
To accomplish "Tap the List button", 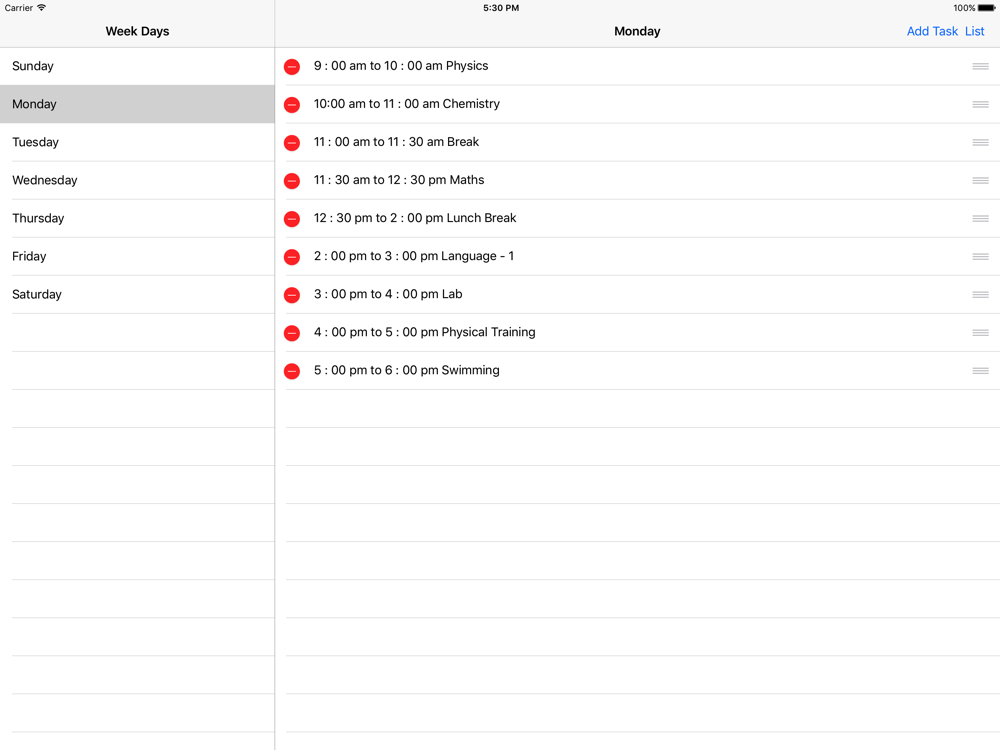I will (974, 31).
